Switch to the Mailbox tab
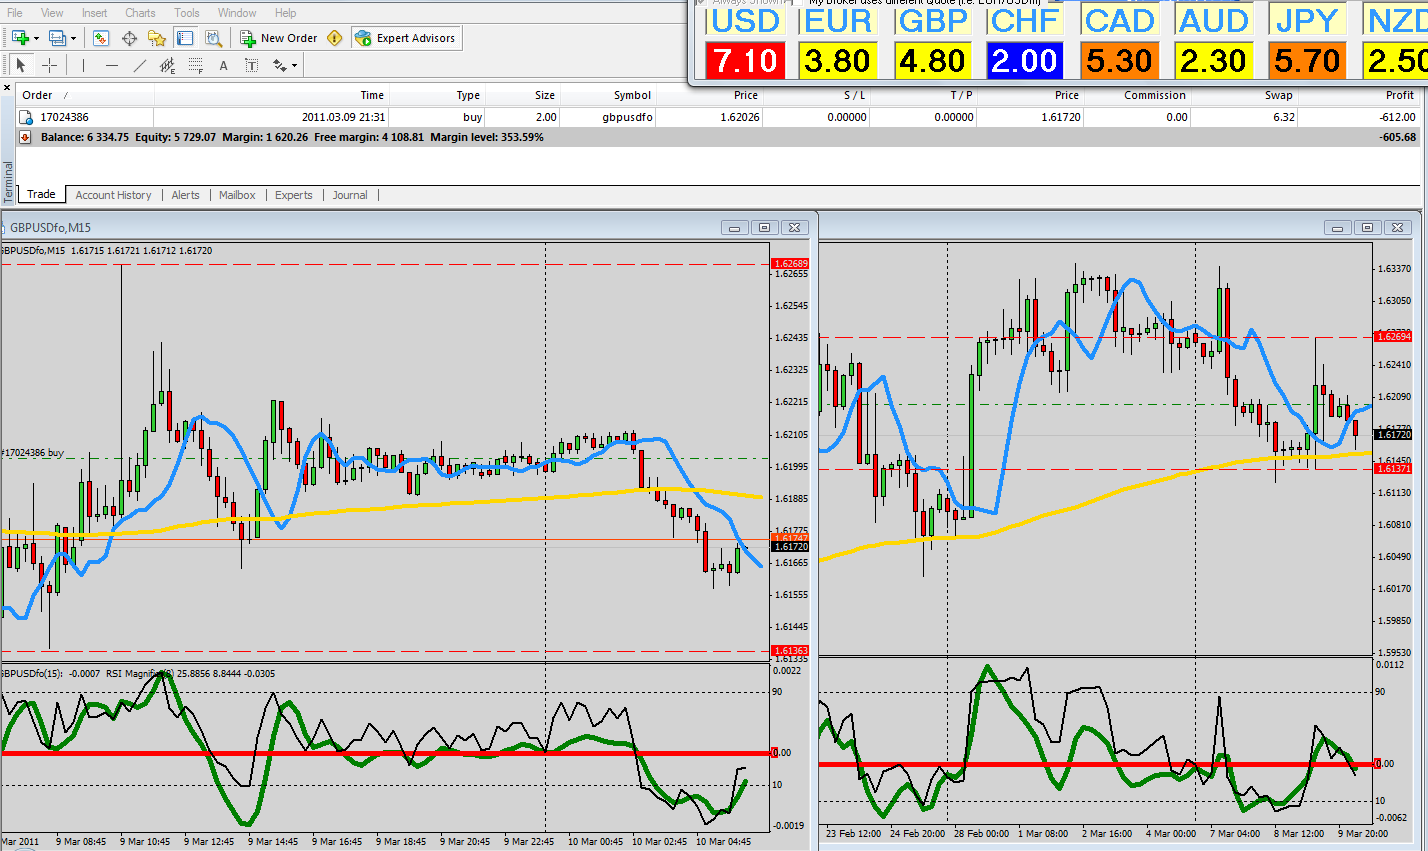Image resolution: width=1428 pixels, height=851 pixels. (237, 195)
